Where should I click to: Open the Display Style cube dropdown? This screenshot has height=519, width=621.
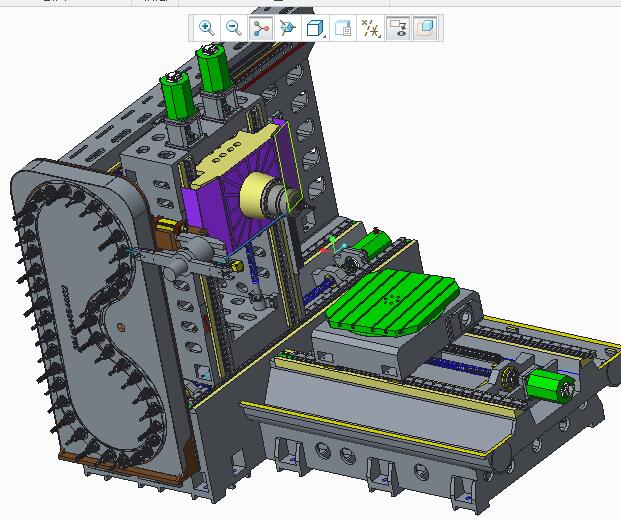pyautogui.click(x=316, y=28)
